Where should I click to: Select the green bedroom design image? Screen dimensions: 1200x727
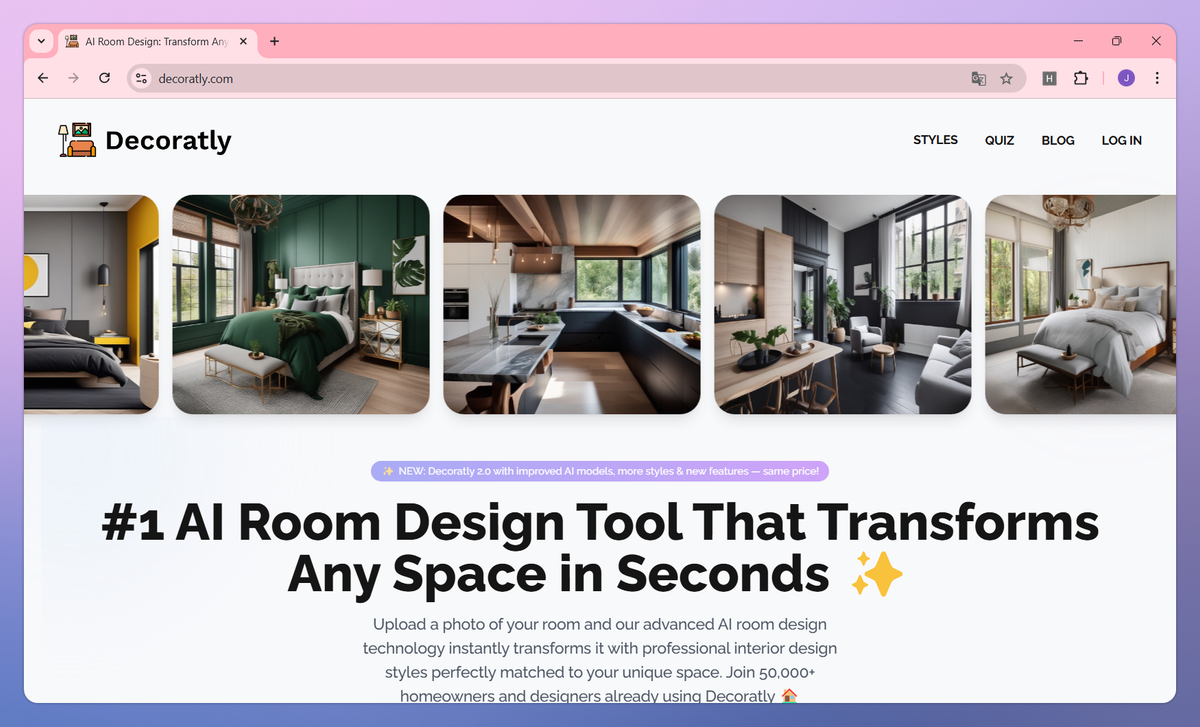[x=301, y=304]
